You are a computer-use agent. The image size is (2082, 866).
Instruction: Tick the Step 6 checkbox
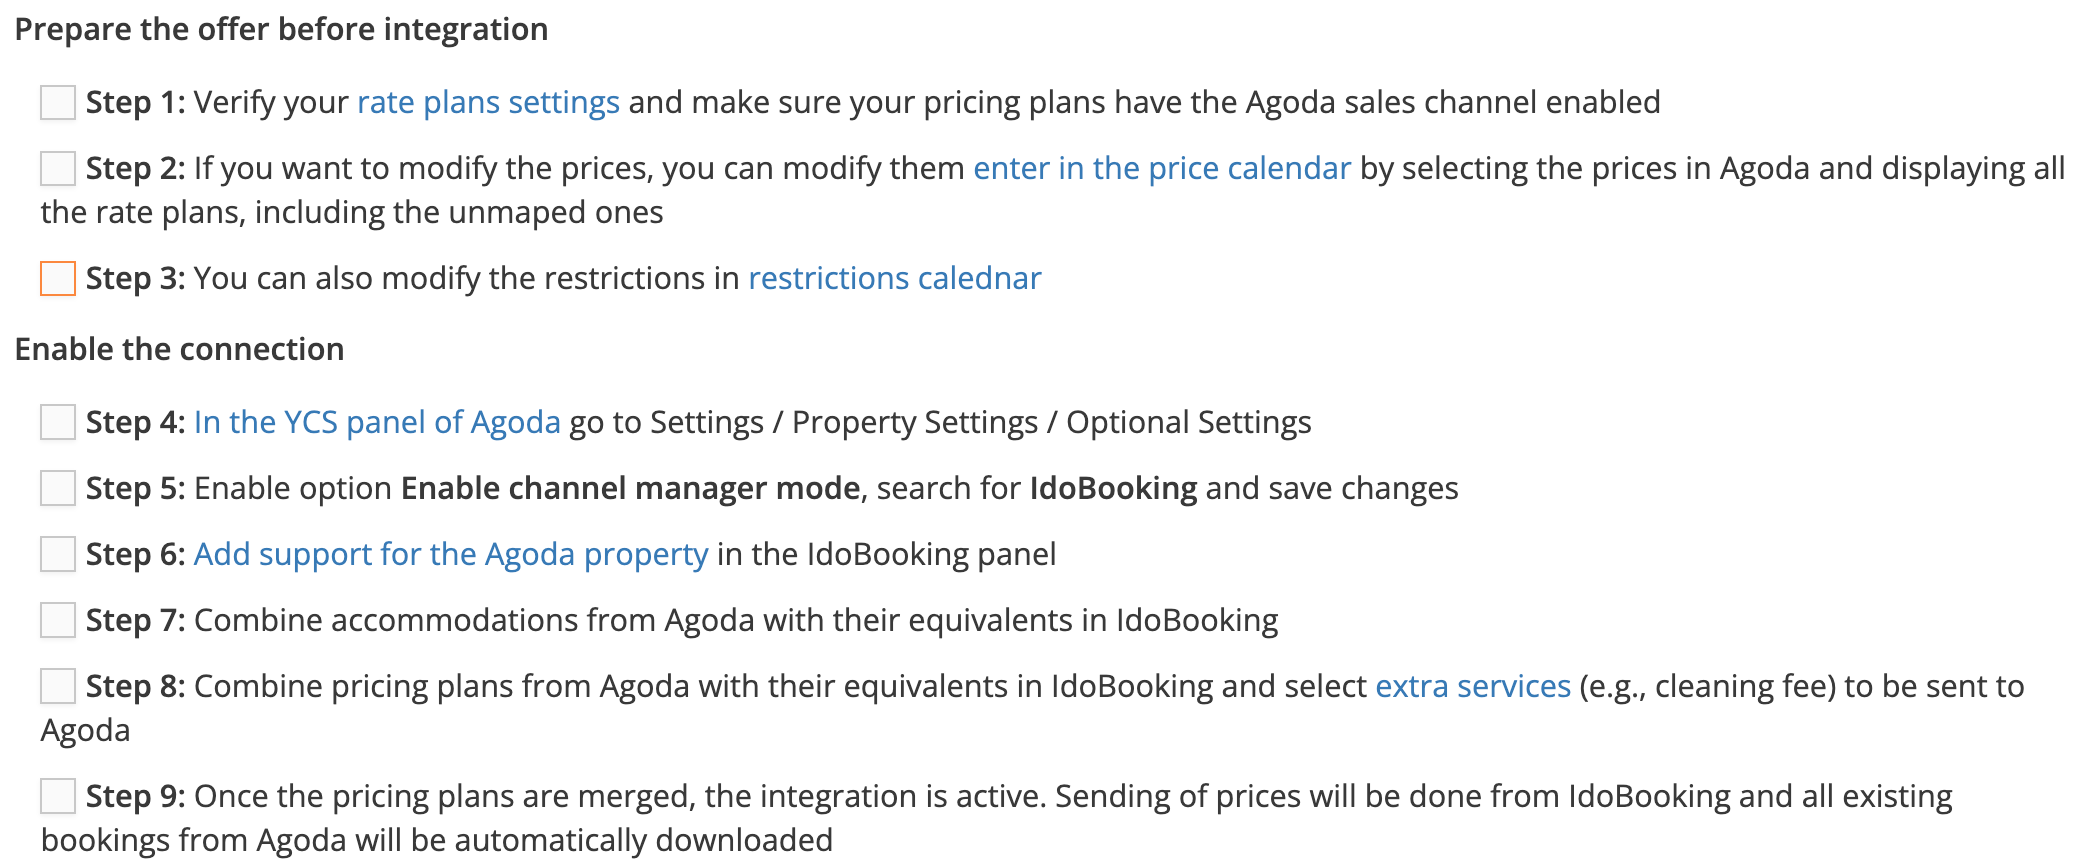tap(58, 555)
